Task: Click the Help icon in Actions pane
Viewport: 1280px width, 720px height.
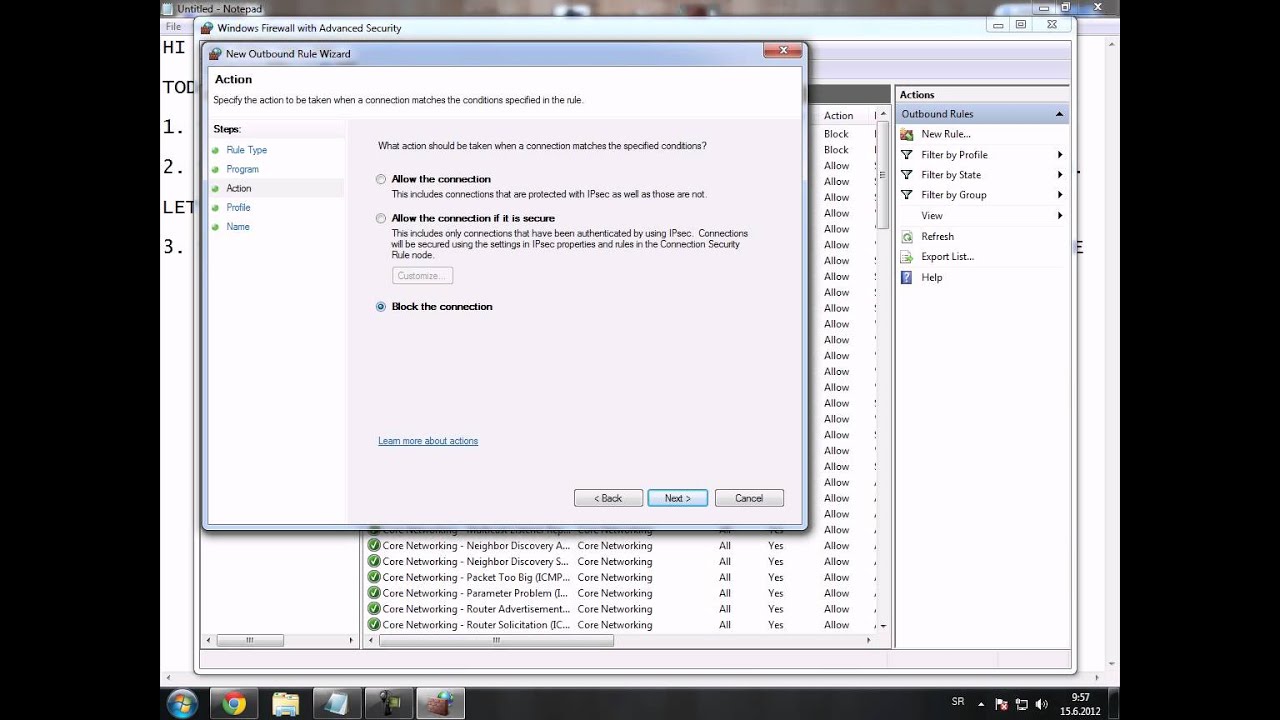Action: click(907, 278)
